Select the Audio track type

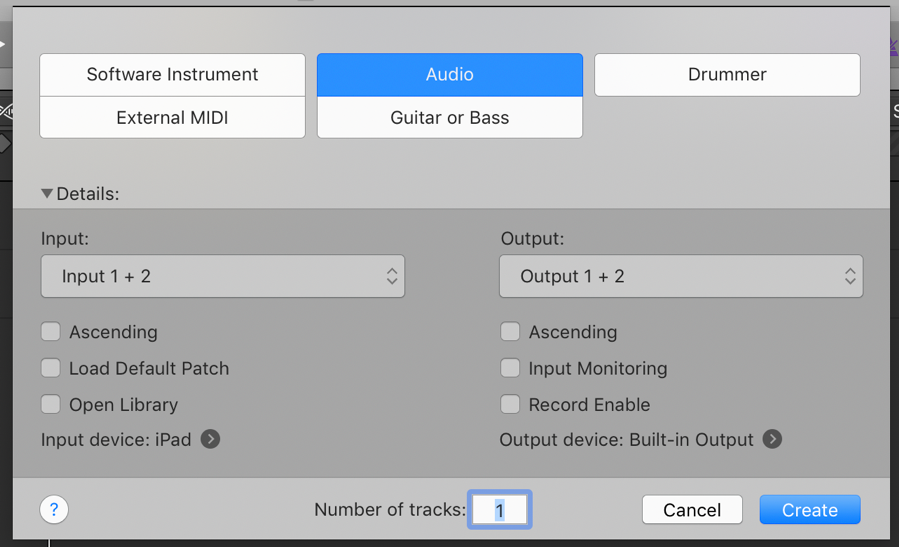450,75
